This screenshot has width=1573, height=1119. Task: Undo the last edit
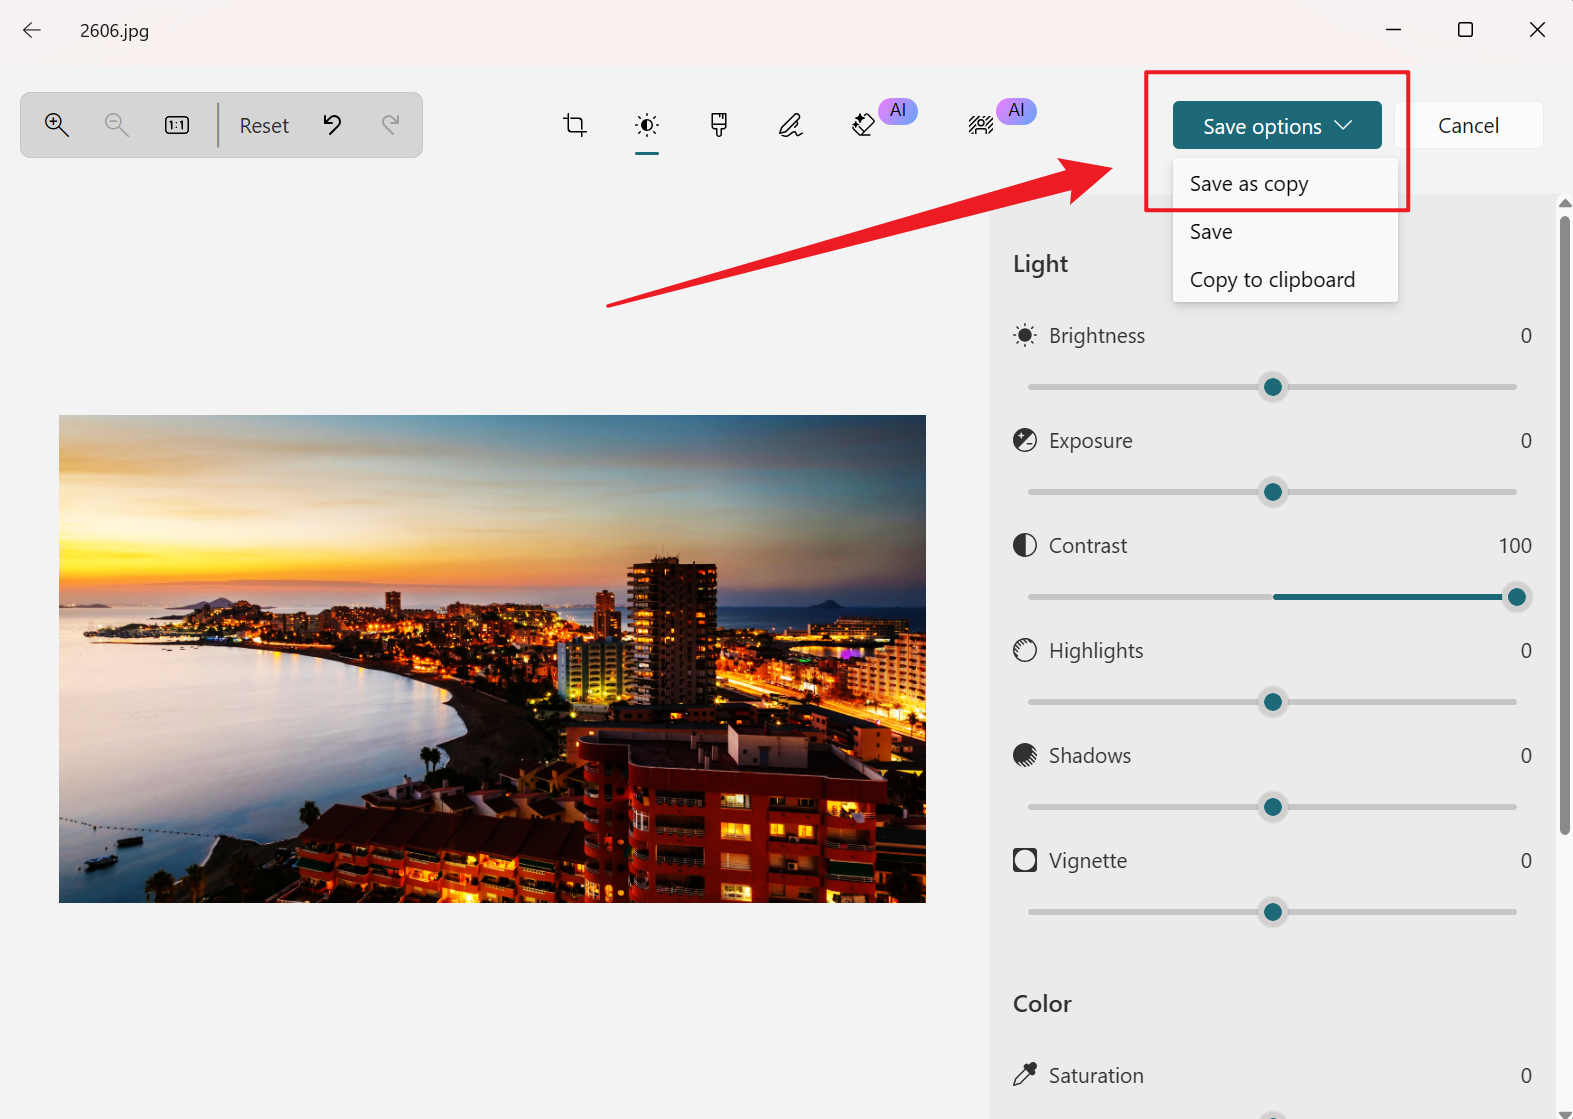(x=332, y=125)
